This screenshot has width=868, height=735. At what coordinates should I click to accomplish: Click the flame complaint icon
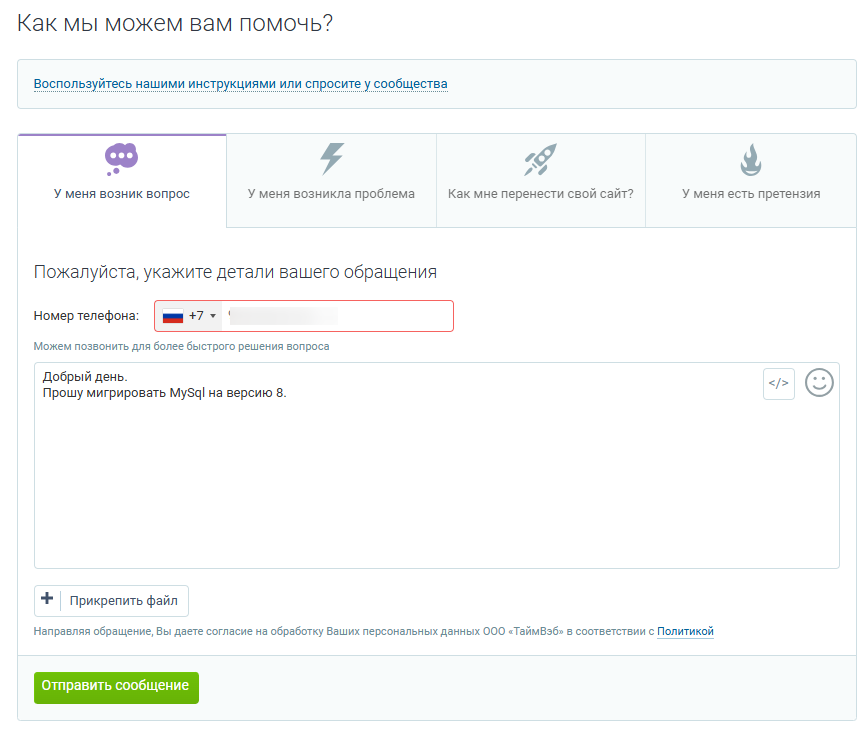click(x=750, y=159)
